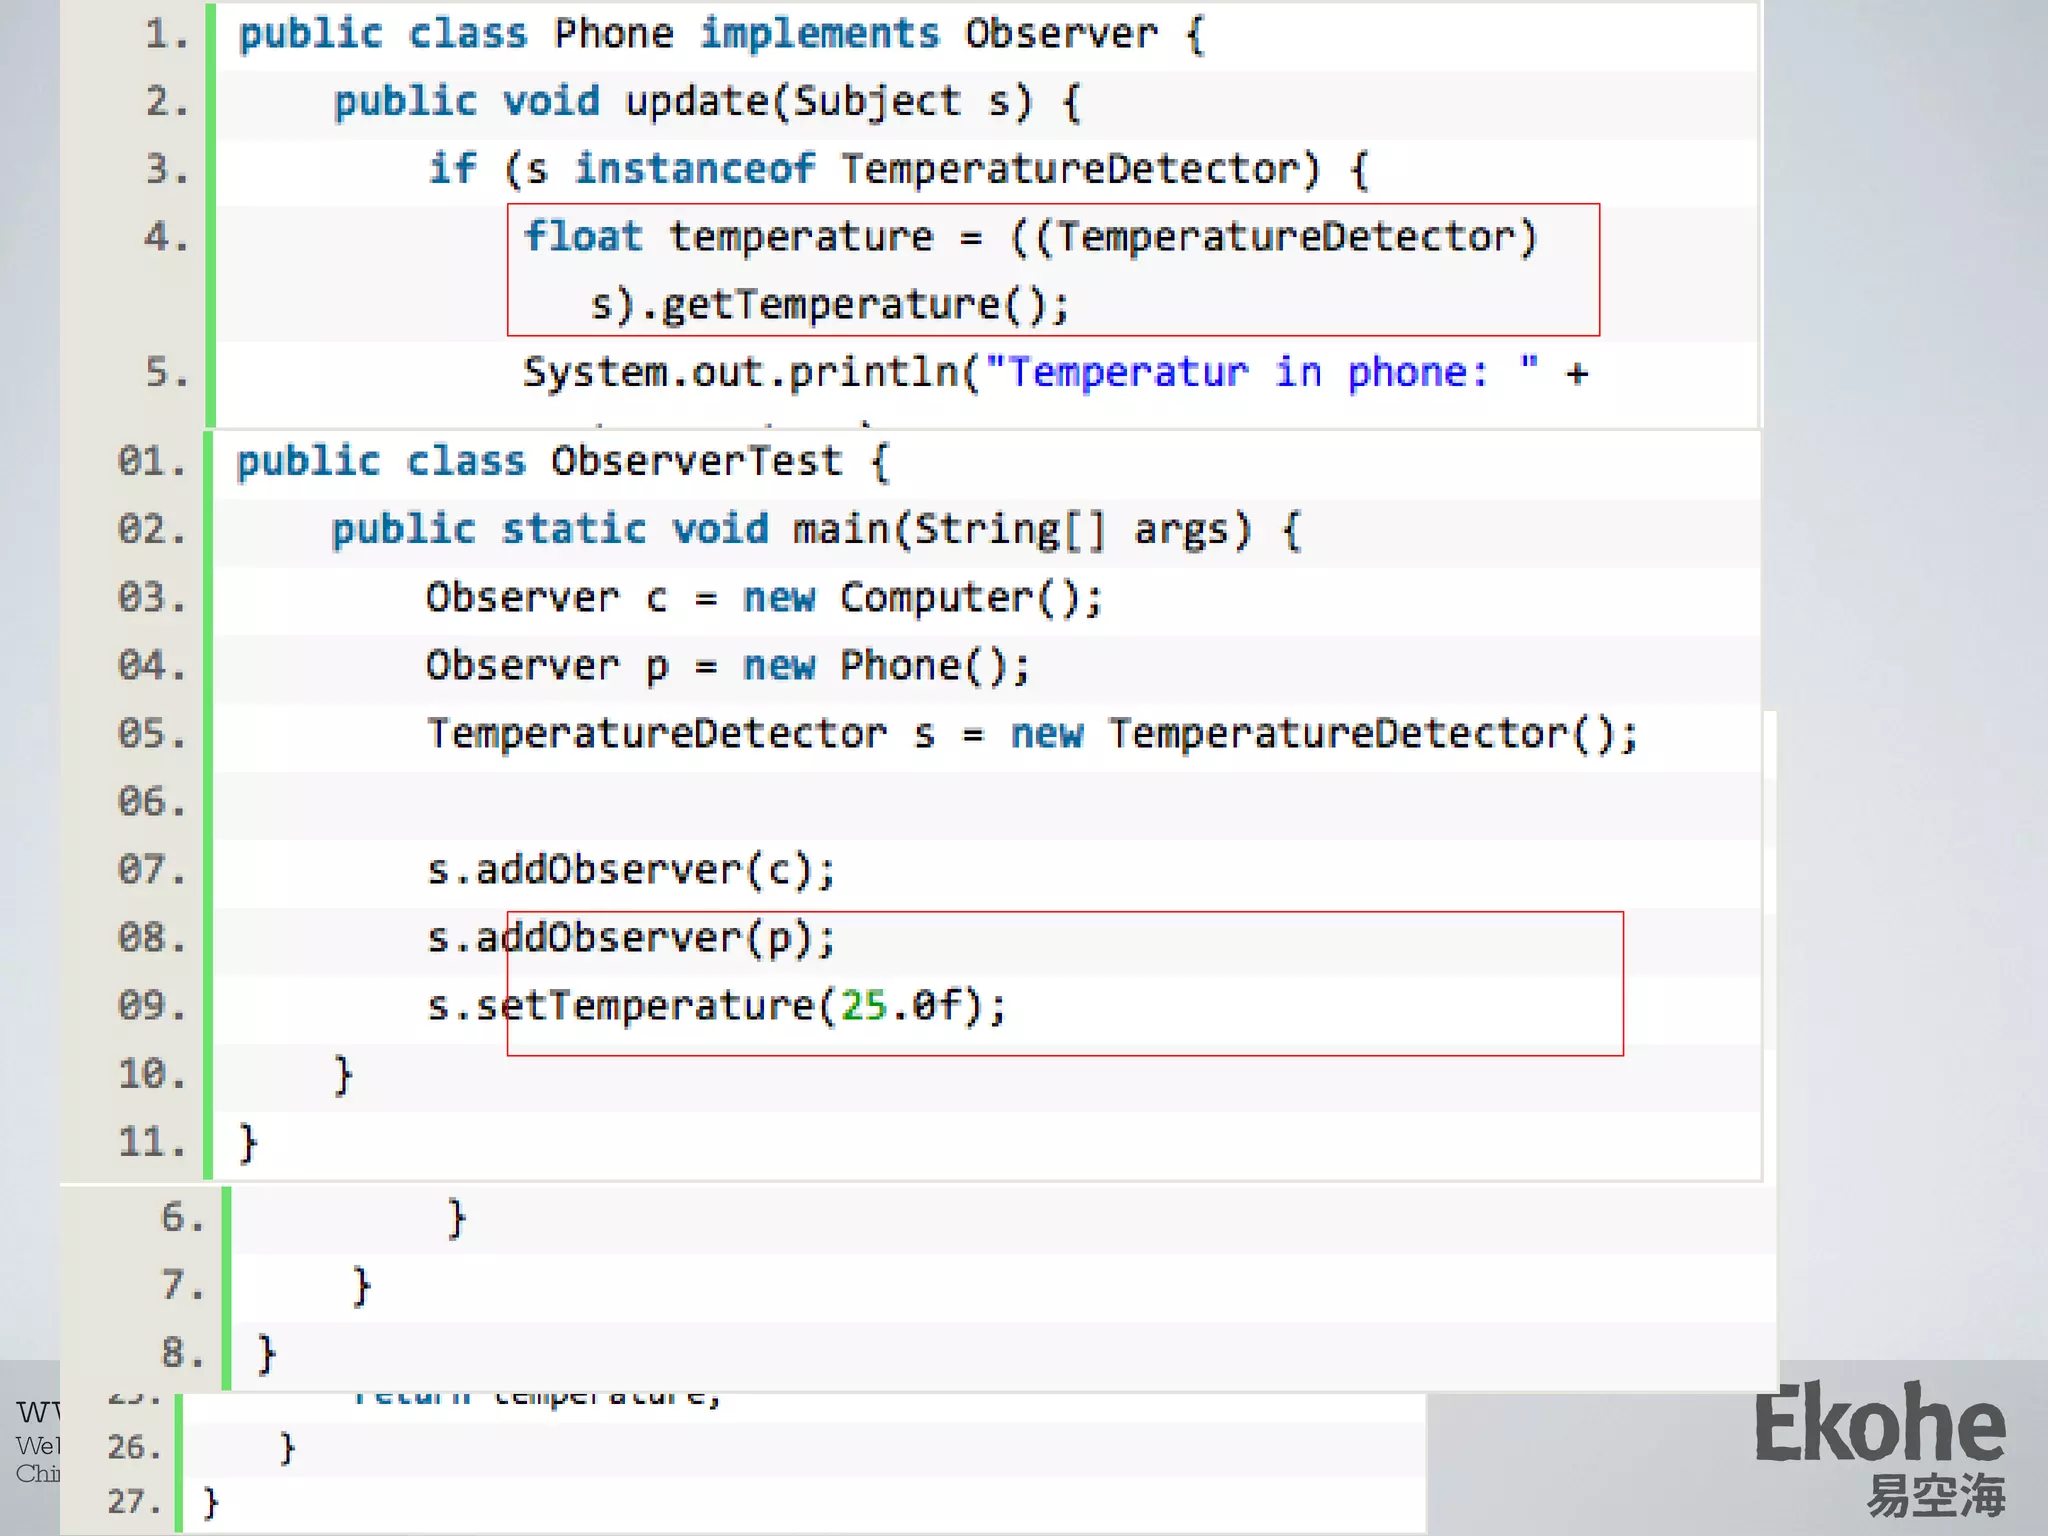Click 's).getTemperature();' continuation line

[830, 305]
